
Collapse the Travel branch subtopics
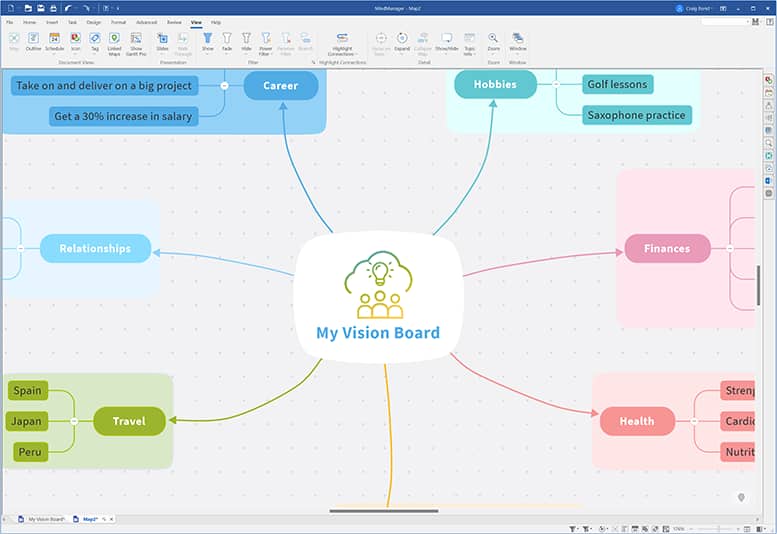74,421
